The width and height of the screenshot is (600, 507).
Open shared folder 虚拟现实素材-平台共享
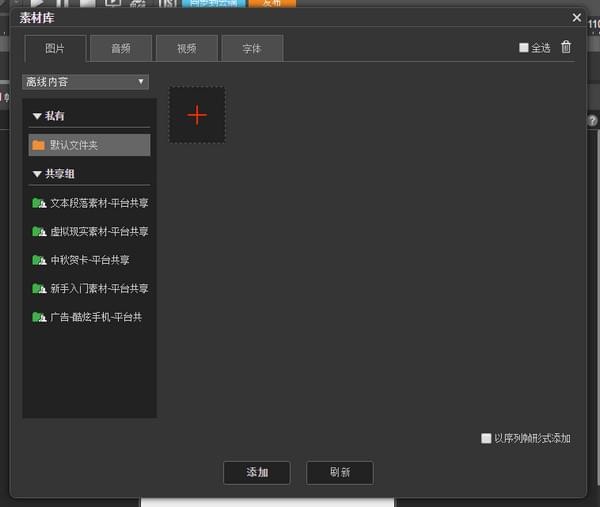click(90, 232)
